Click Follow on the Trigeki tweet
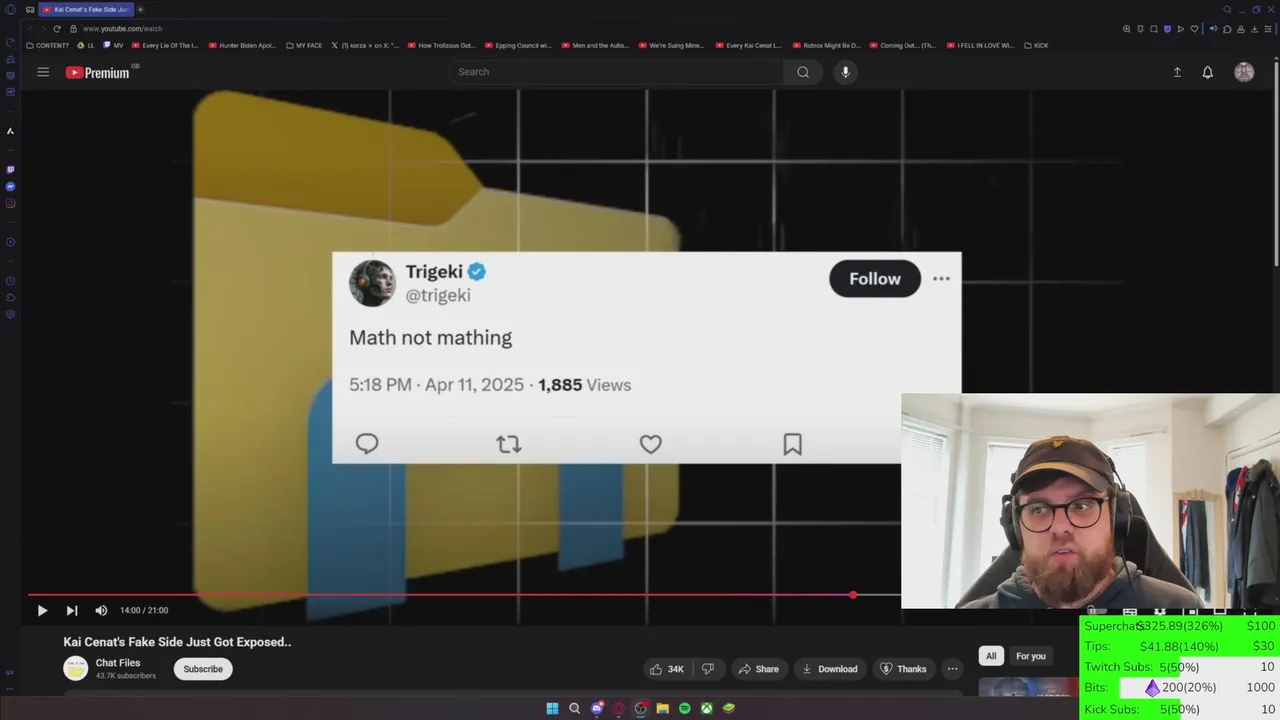The width and height of the screenshot is (1280, 720). [875, 279]
